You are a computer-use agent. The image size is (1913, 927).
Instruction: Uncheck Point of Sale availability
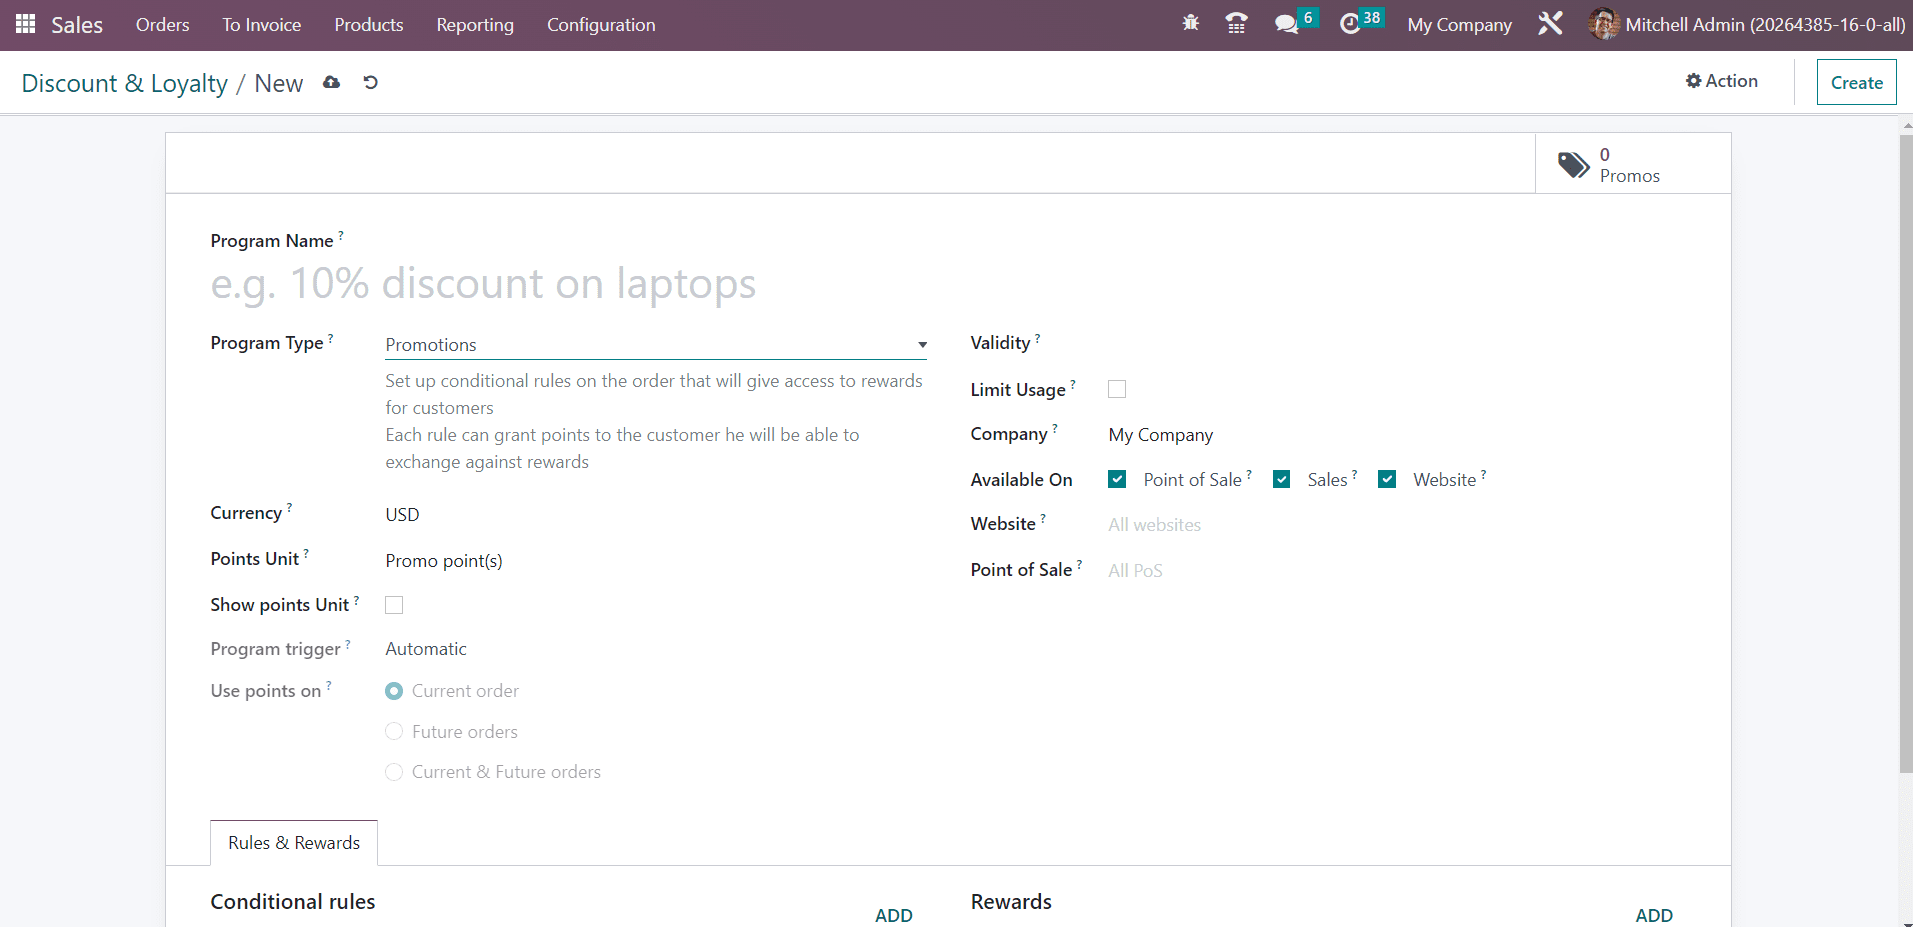coord(1117,480)
